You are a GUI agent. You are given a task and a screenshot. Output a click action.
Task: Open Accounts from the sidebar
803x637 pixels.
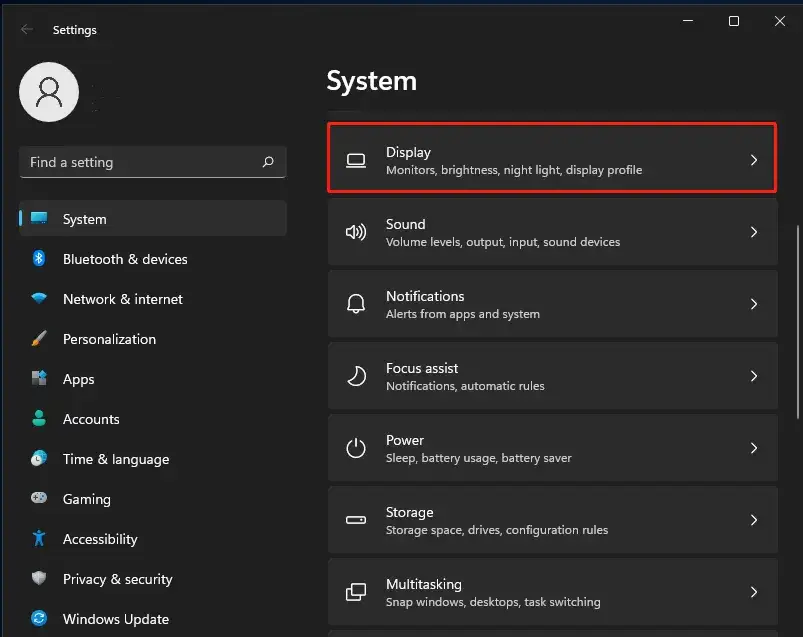pyautogui.click(x=91, y=419)
